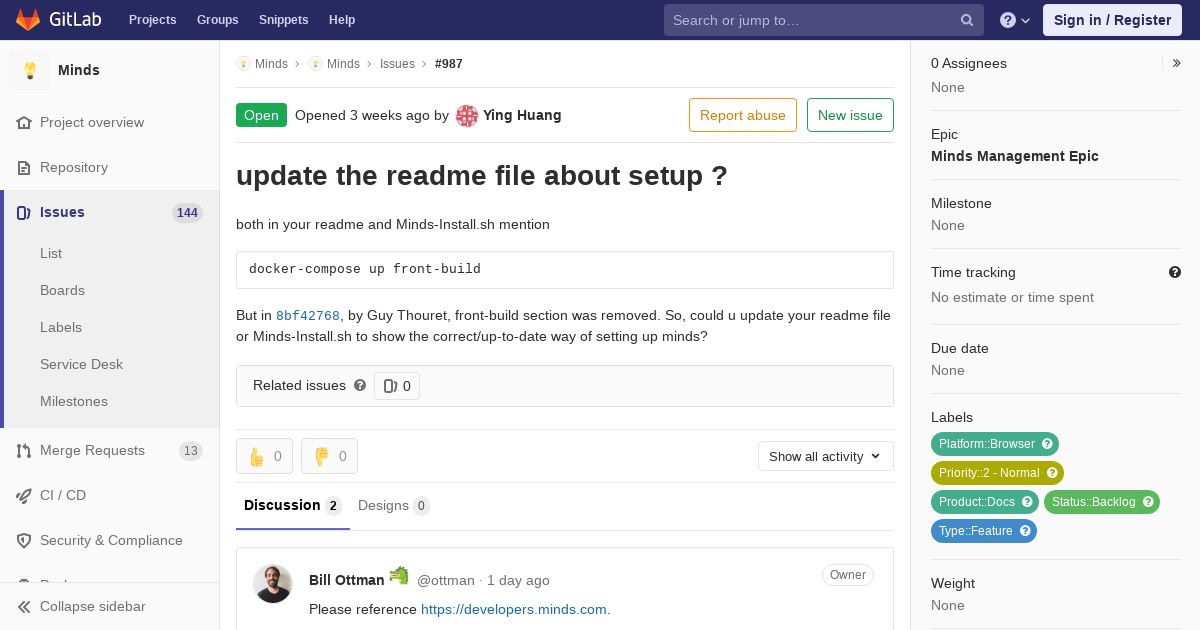Viewport: 1200px width, 630px height.
Task: Click the @ottman username
Action: click(x=445, y=580)
